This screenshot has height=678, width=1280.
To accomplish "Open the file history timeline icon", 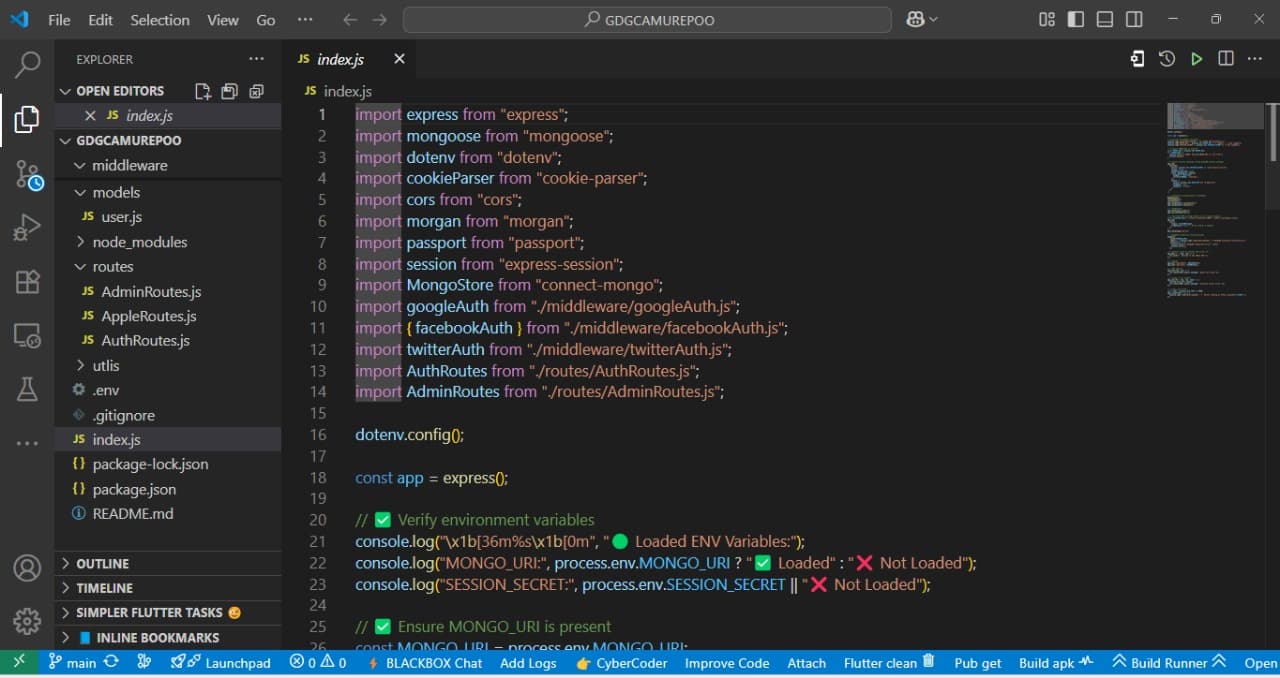I will click(x=1166, y=59).
